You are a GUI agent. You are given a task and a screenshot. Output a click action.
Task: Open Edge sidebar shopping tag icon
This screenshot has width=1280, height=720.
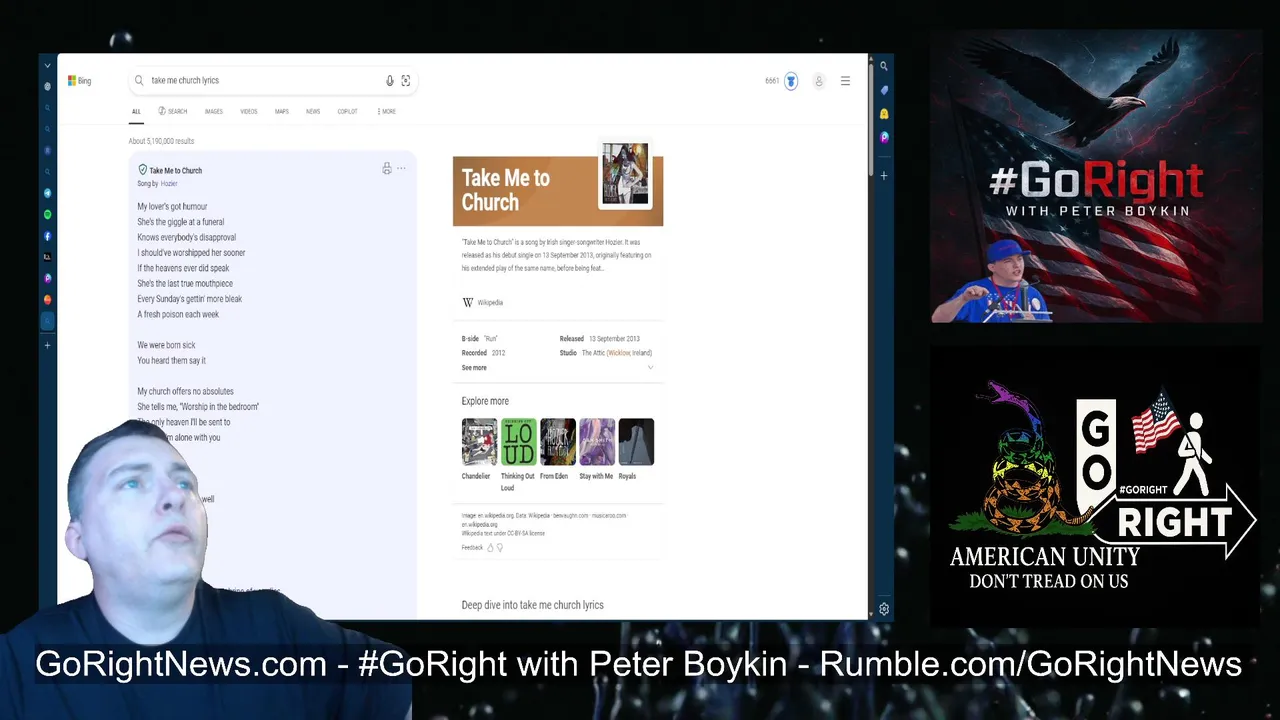(884, 90)
